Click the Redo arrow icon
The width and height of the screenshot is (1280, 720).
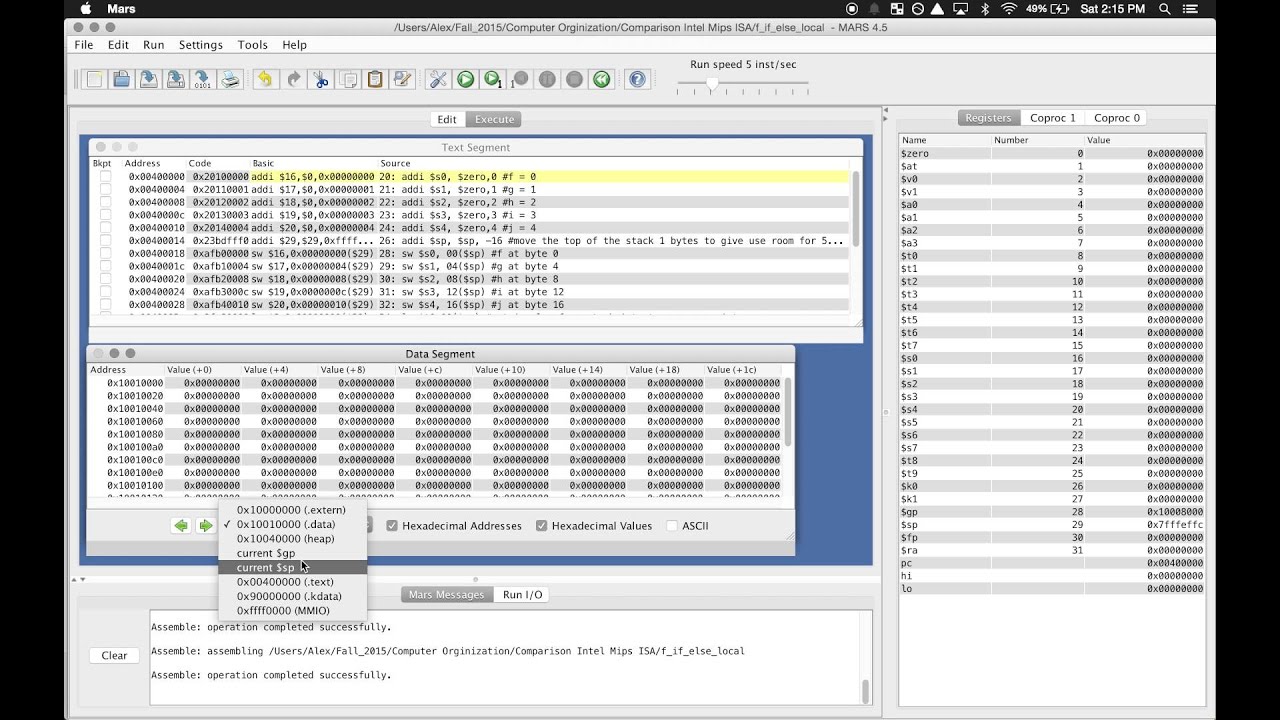point(293,80)
